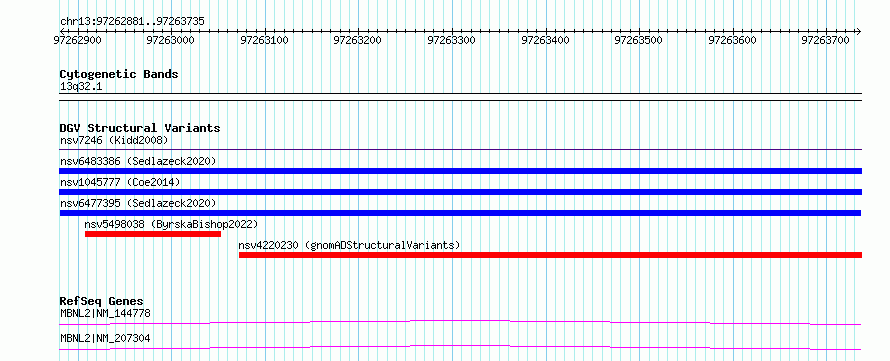Viewport: 890px width, 361px height.
Task: Select the nsv1045777 blue variant bar
Action: [461, 192]
